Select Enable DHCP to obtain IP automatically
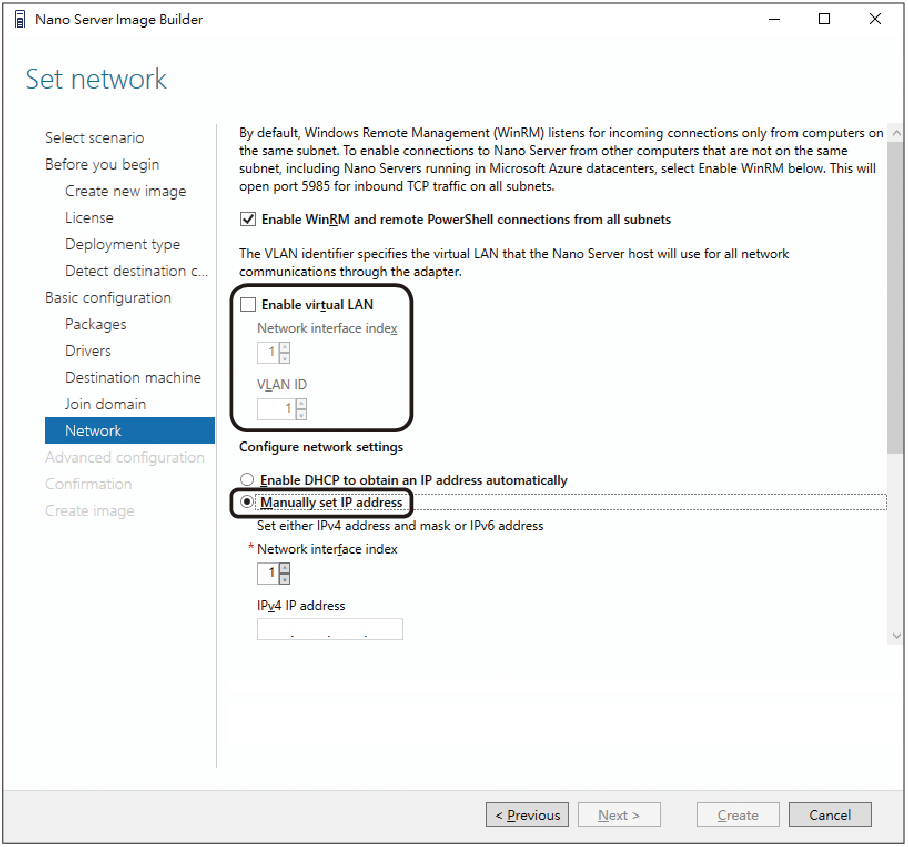The width and height of the screenshot is (908, 847). (247, 480)
